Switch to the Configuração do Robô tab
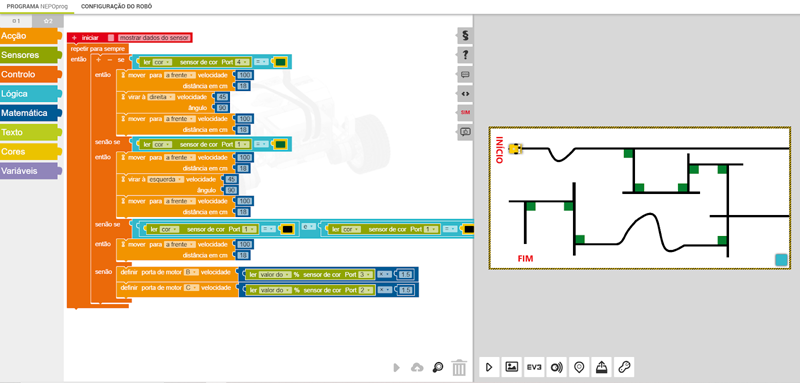The image size is (800, 383). (116, 7)
